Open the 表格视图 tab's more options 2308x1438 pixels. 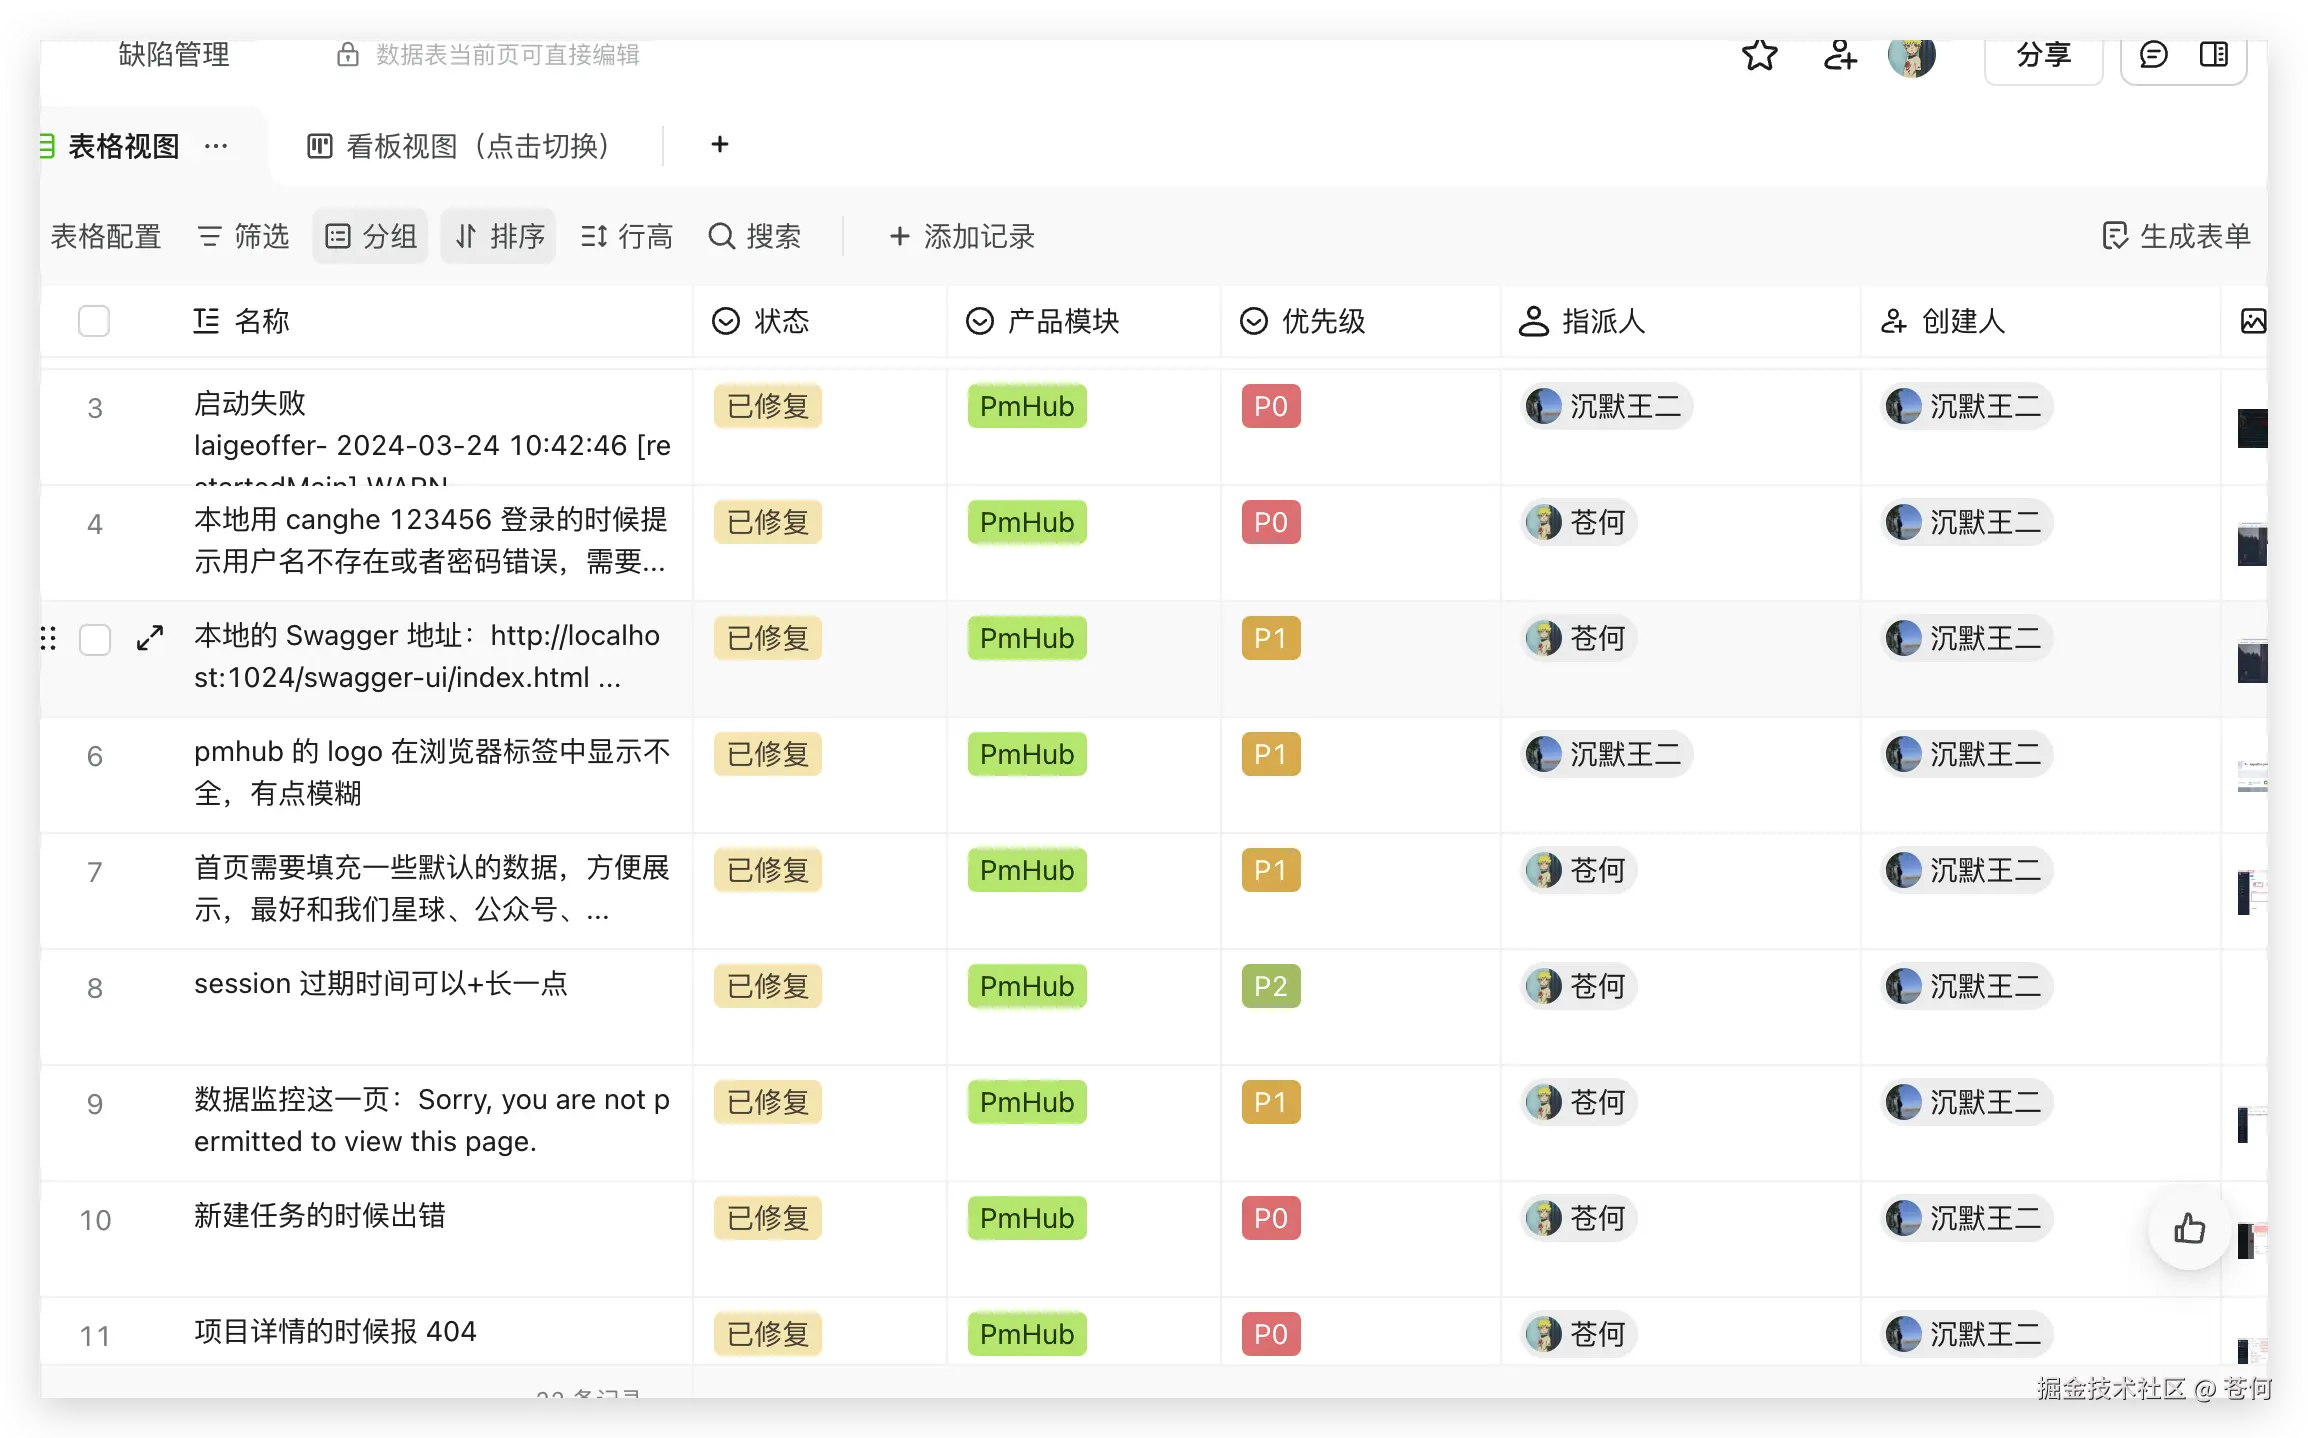(216, 146)
